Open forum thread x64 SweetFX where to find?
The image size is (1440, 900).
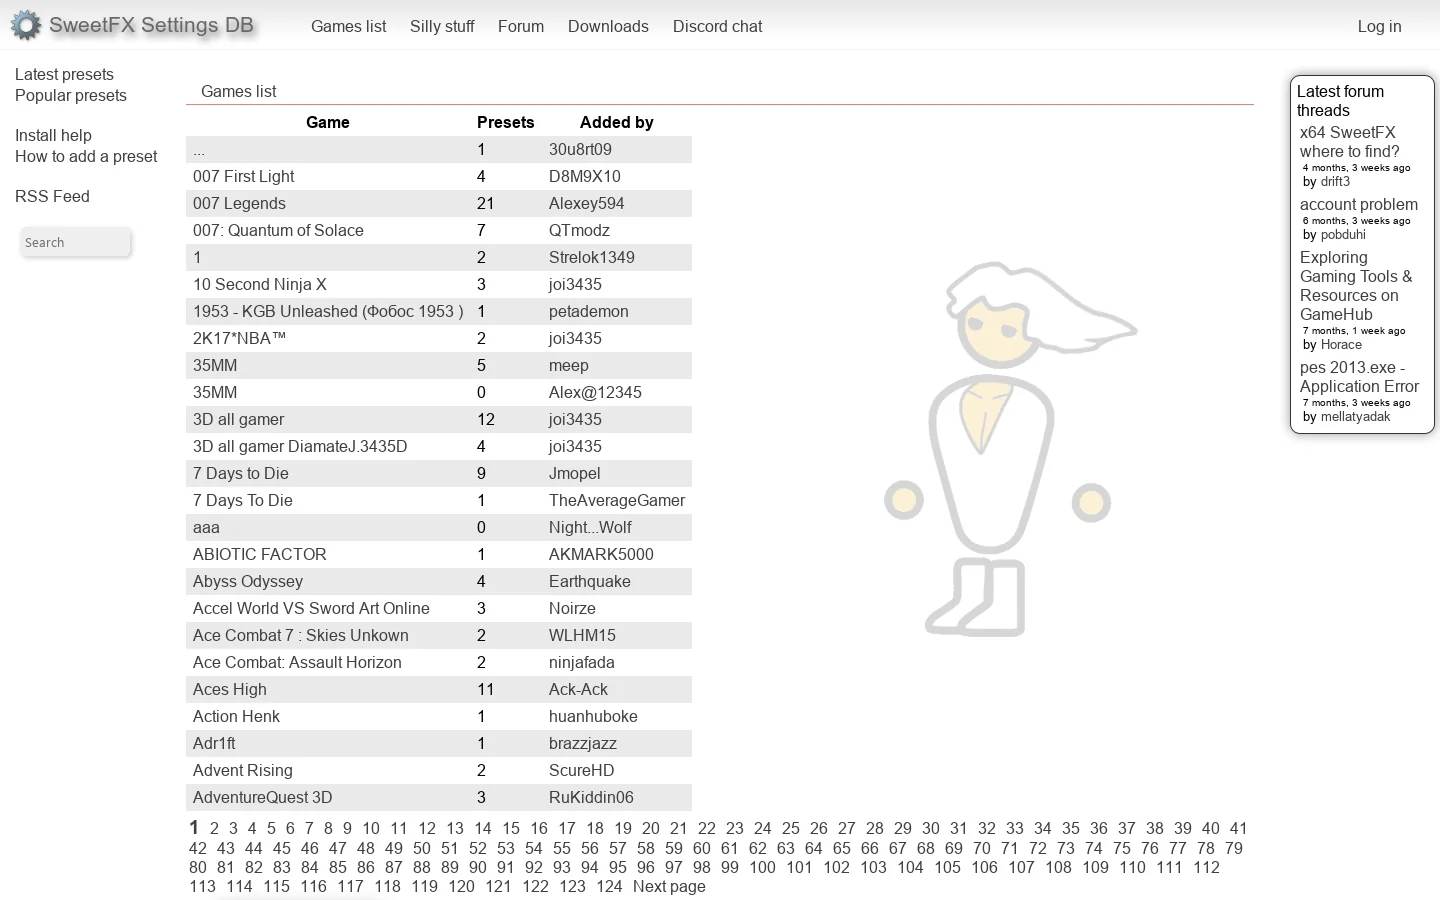pyautogui.click(x=1350, y=141)
